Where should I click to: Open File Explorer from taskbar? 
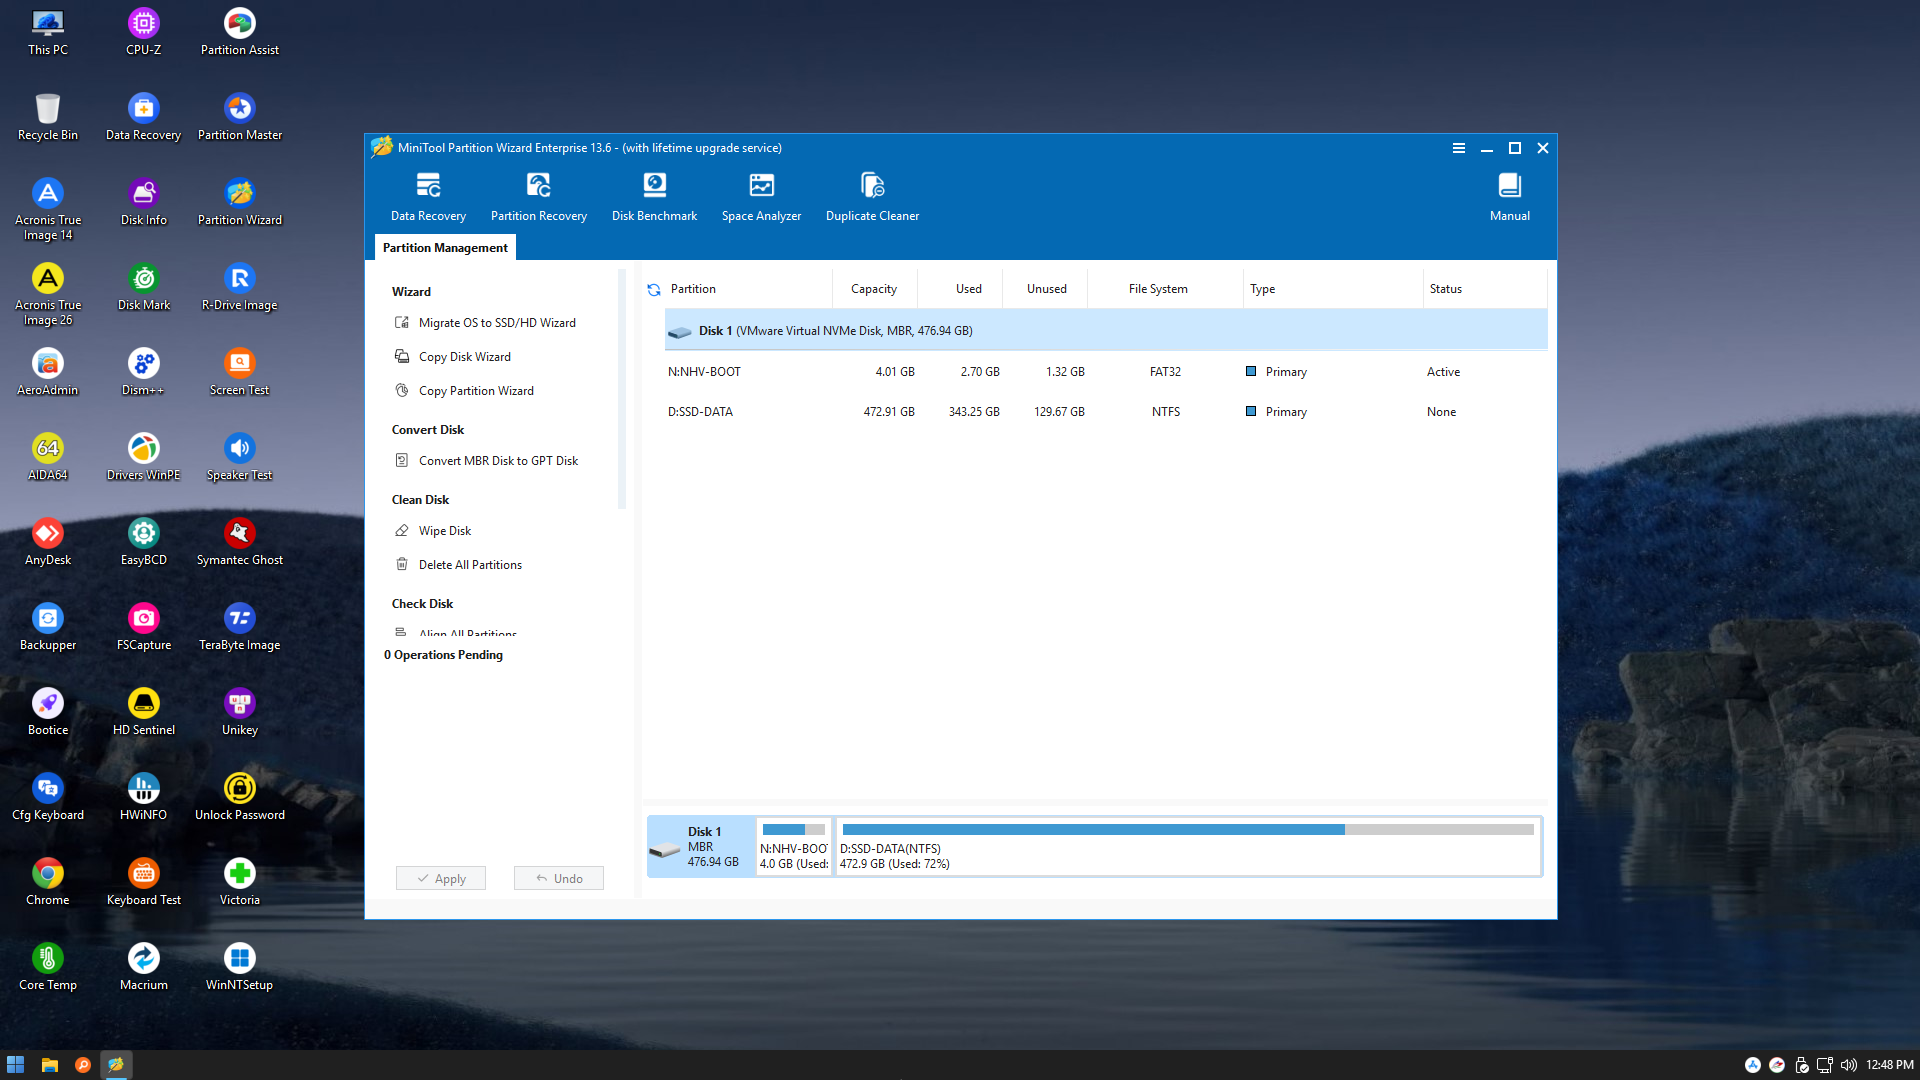(50, 1065)
